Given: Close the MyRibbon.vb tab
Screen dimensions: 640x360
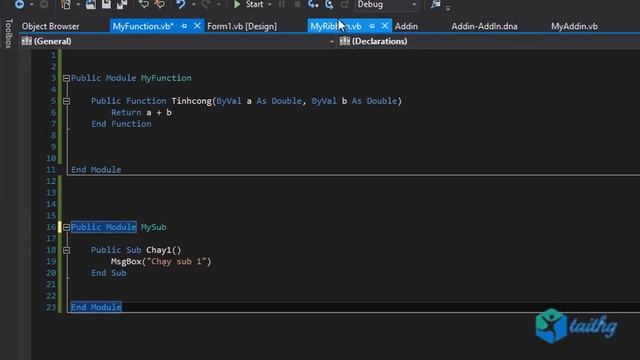Looking at the screenshot, I should (x=384, y=26).
